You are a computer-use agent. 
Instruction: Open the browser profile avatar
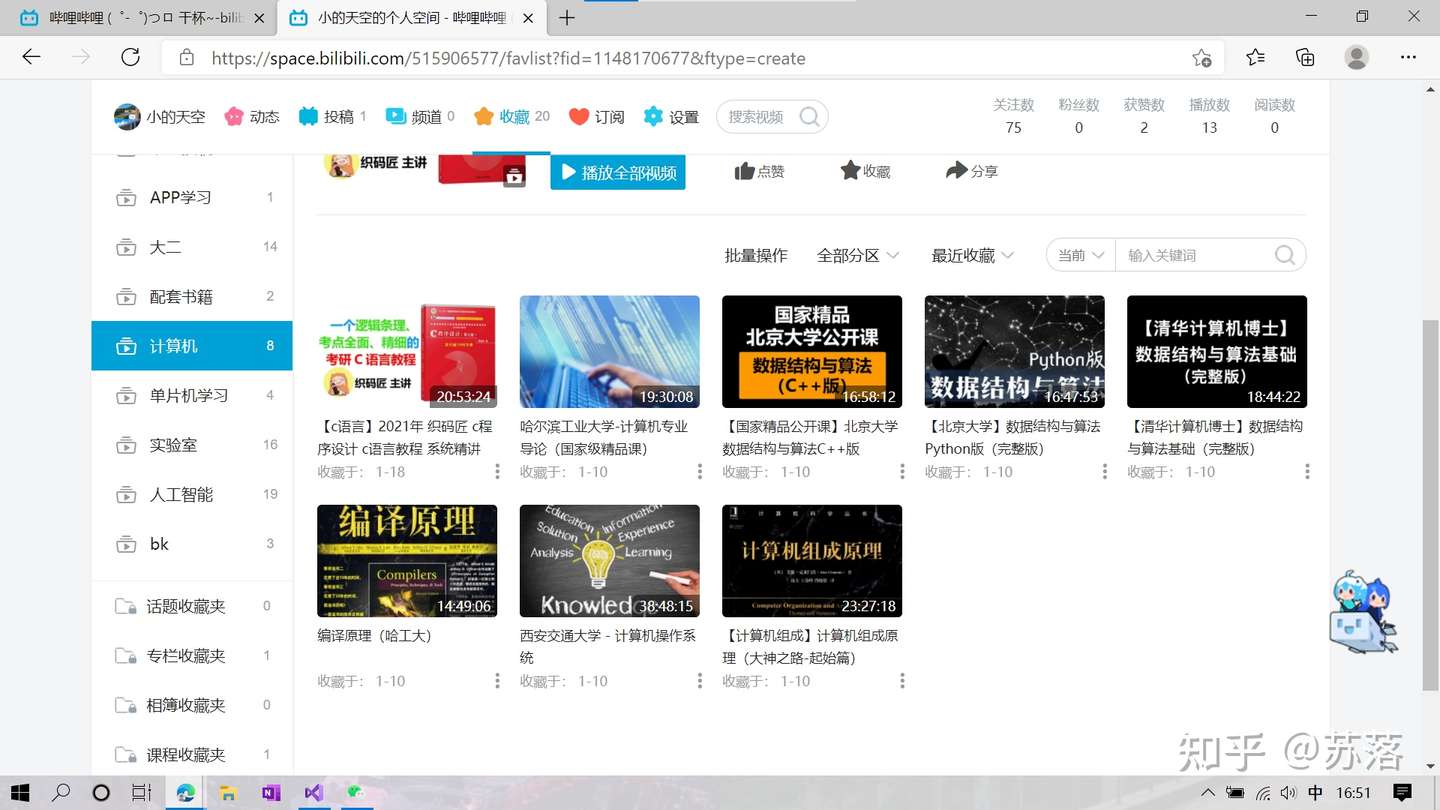[1357, 57]
